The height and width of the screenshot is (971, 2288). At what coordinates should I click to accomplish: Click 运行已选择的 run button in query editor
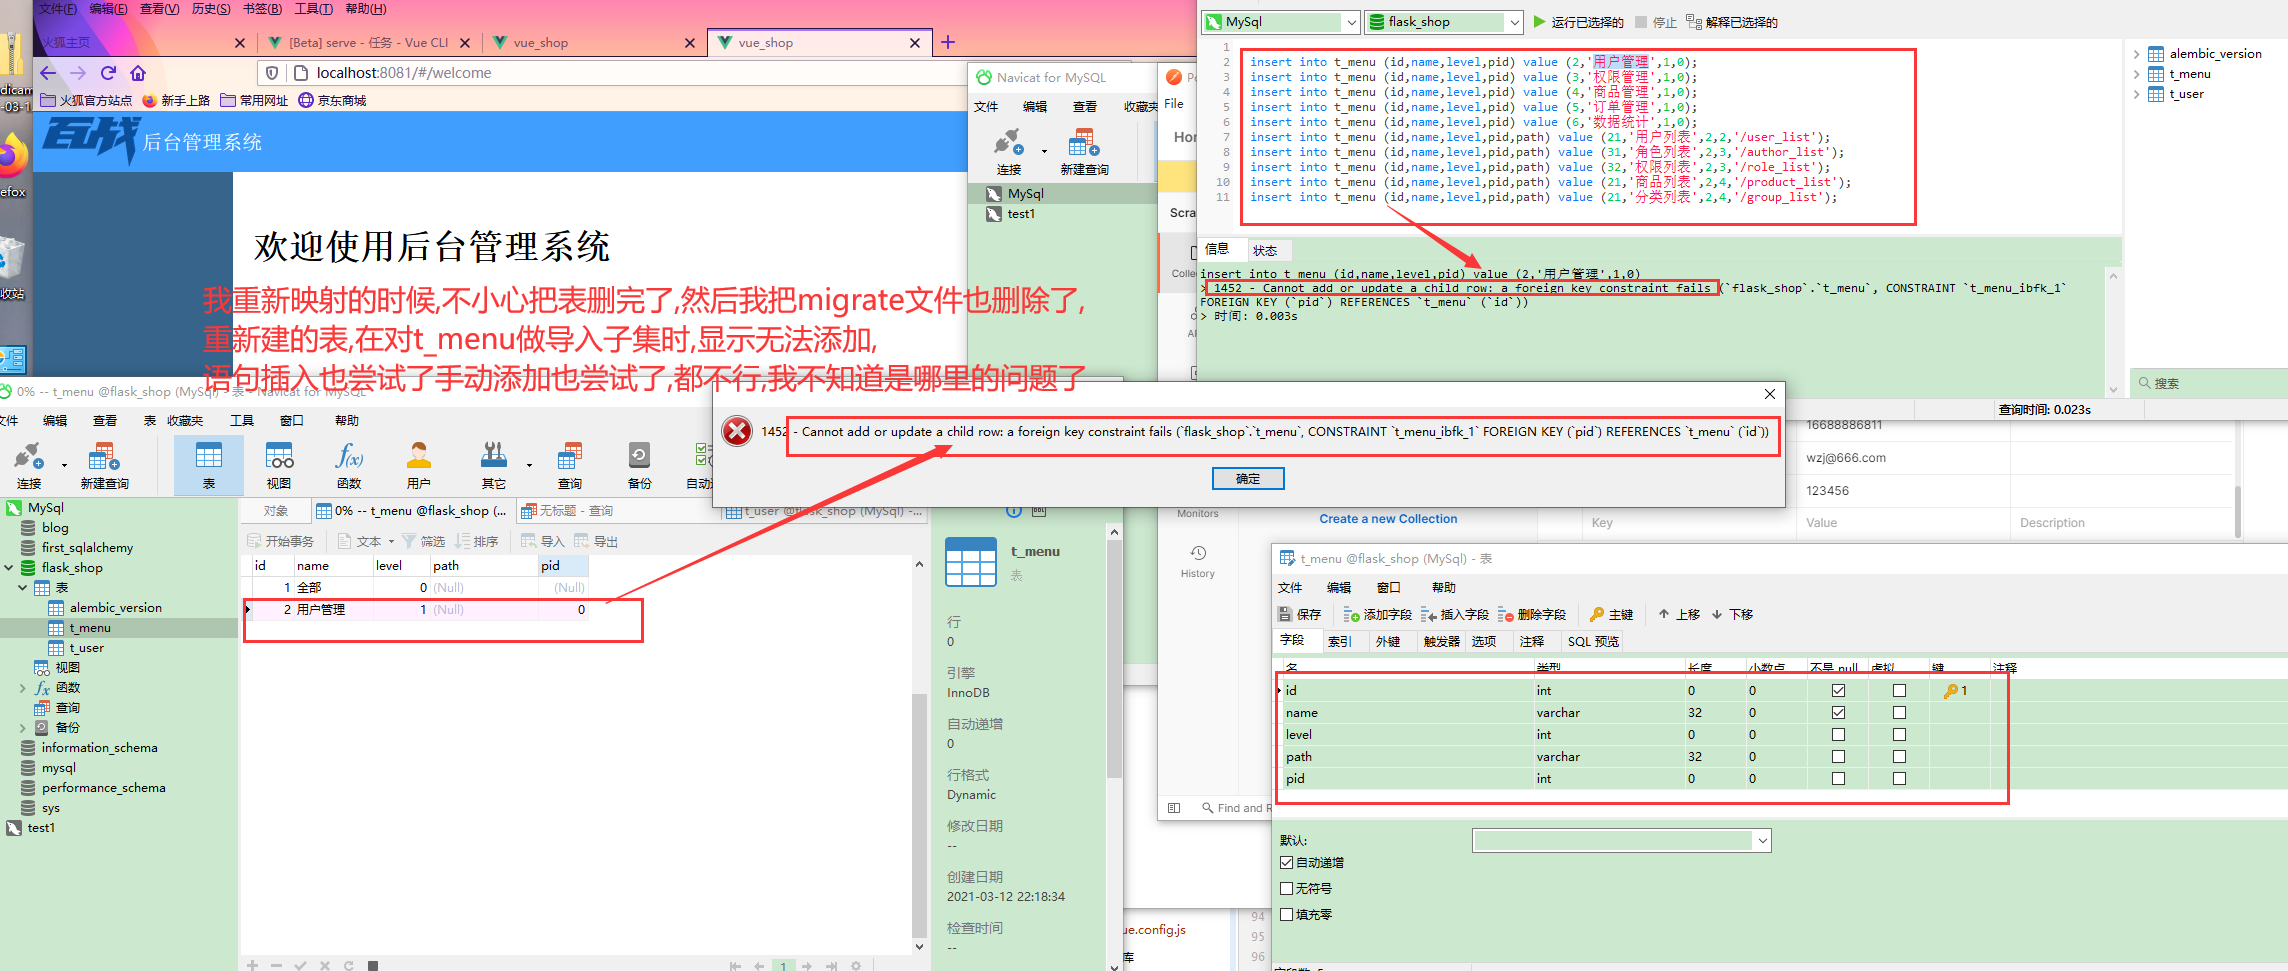point(1579,22)
